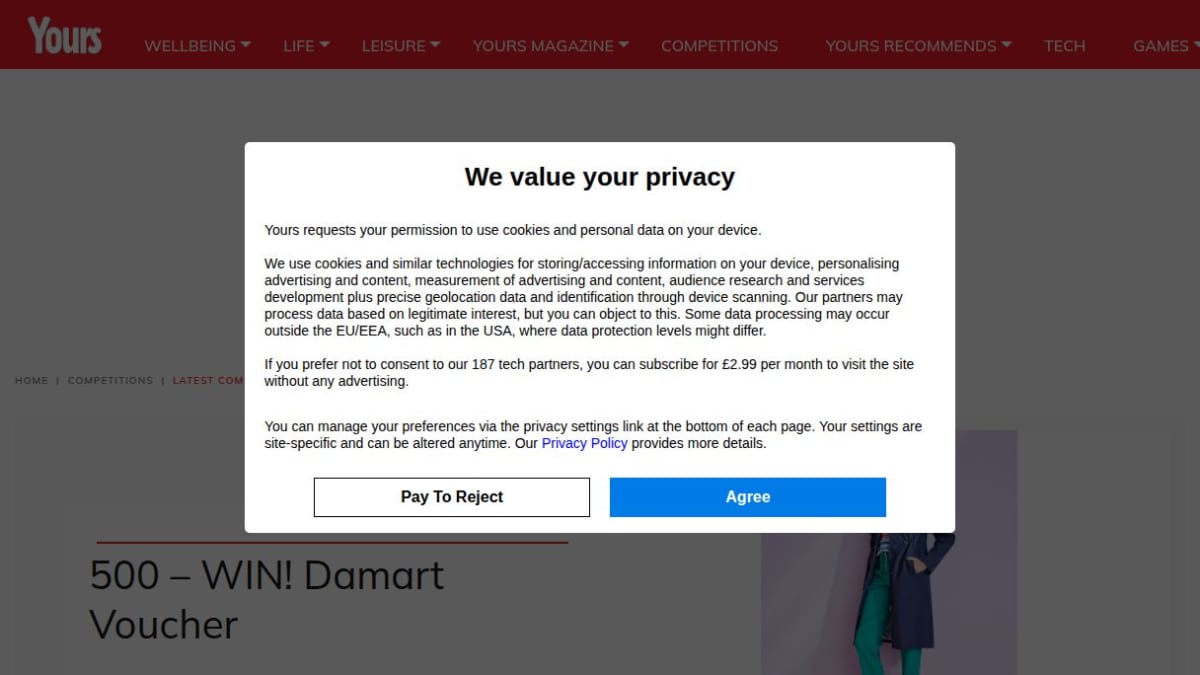The width and height of the screenshot is (1200, 675).
Task: Open the Yours Recommends dropdown arrow
Action: [x=1007, y=44]
